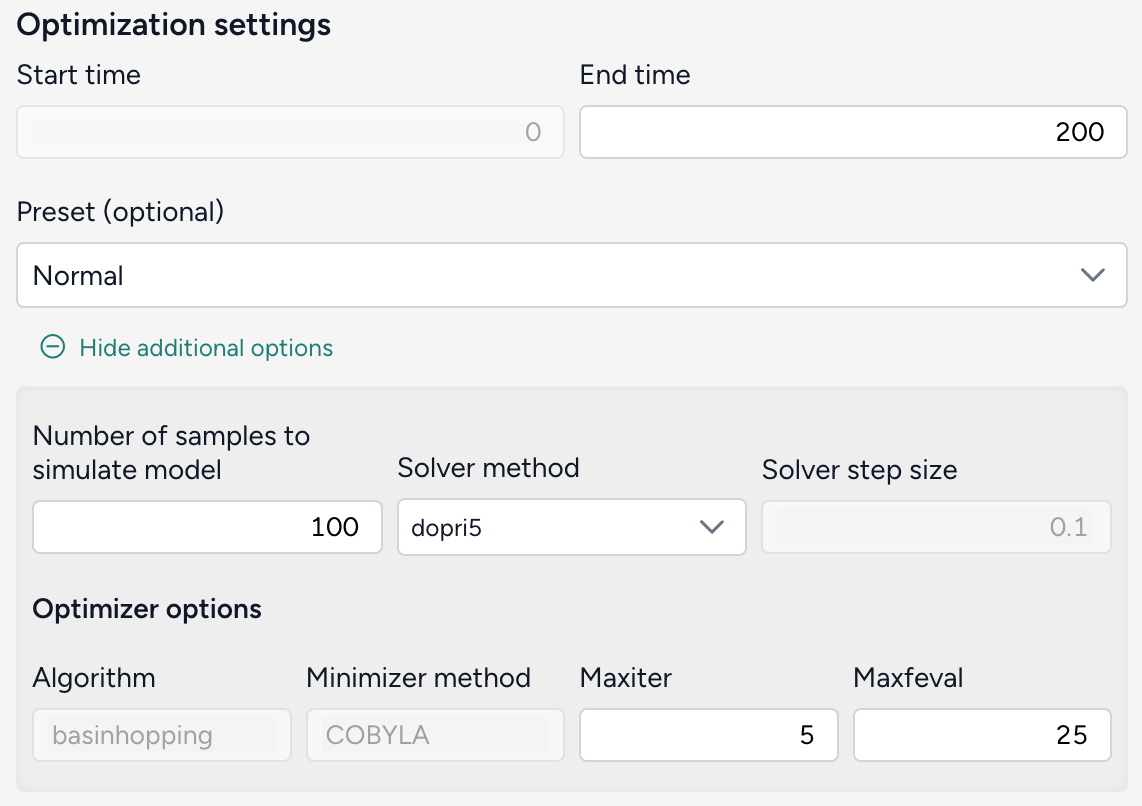Click the Optimizer options section label
The height and width of the screenshot is (806, 1142).
(x=146, y=609)
